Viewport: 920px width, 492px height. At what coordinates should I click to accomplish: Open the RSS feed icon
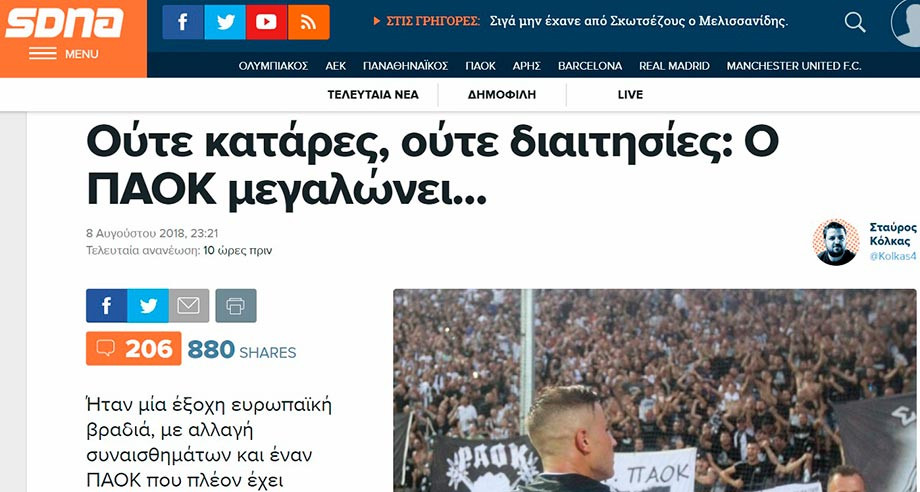pyautogui.click(x=309, y=22)
